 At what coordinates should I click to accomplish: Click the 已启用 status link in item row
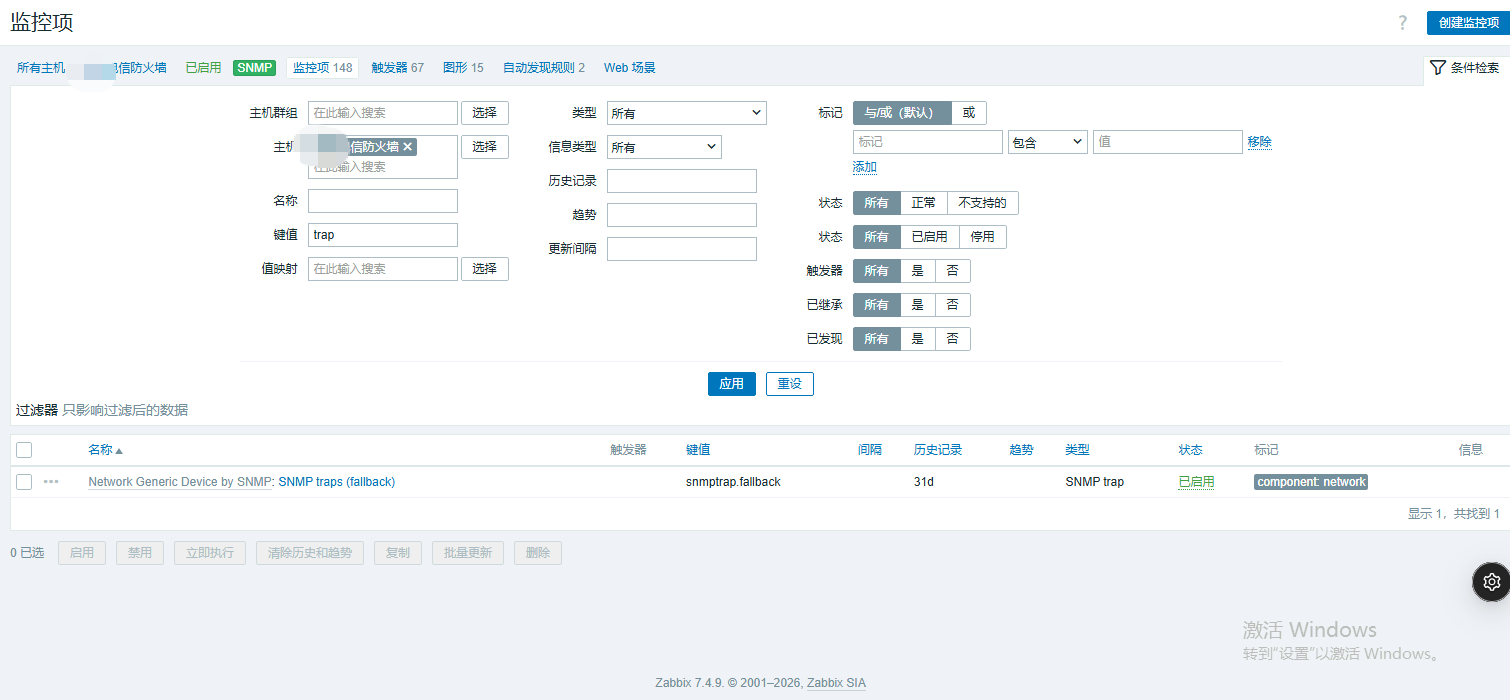click(1197, 482)
